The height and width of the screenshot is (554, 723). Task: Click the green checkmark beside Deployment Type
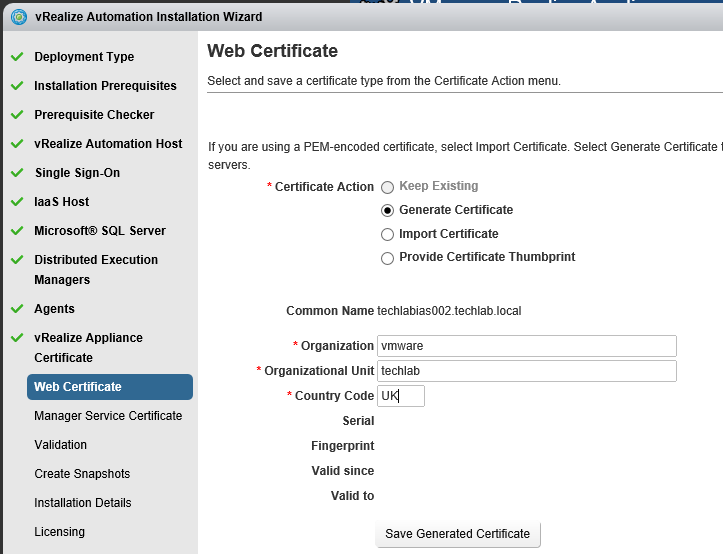[x=17, y=57]
